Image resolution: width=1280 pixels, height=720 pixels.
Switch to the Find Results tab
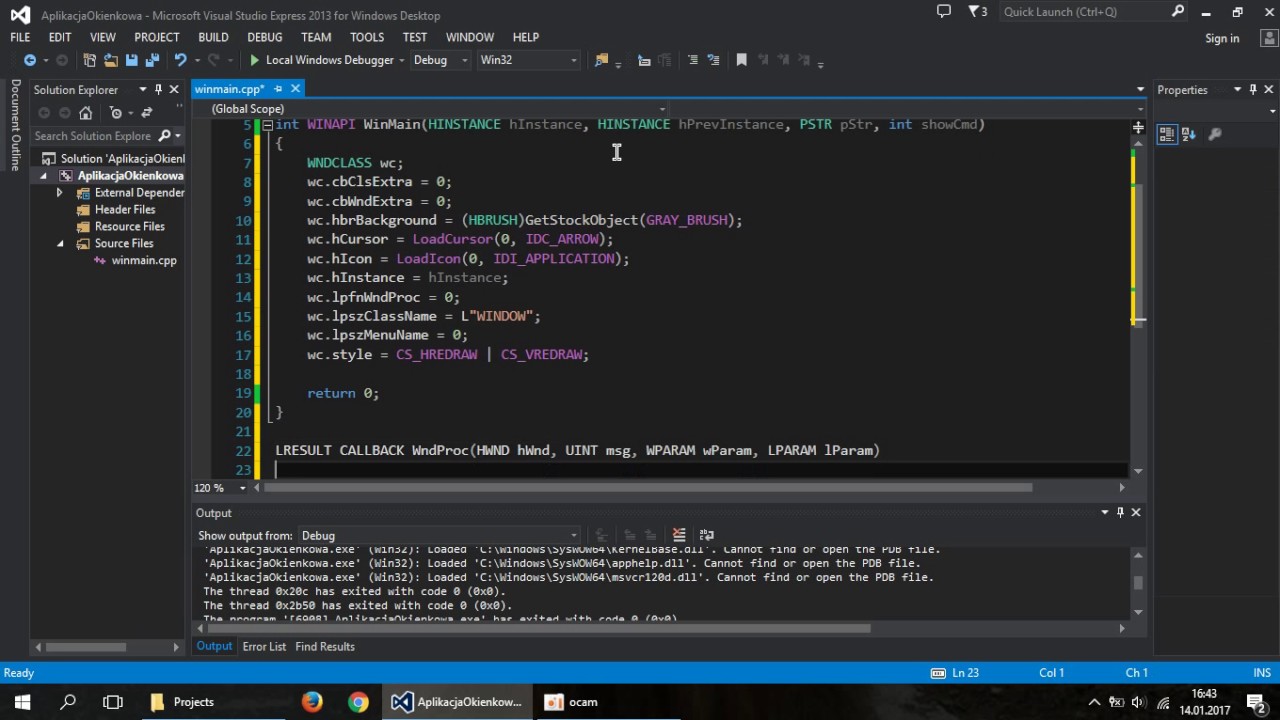[325, 647]
